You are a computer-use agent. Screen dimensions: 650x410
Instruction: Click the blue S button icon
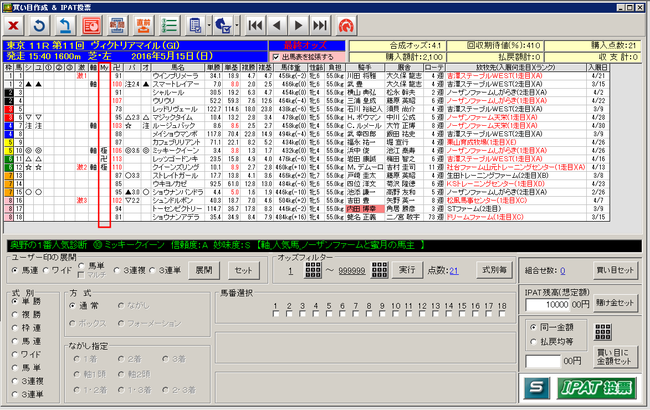(536, 388)
